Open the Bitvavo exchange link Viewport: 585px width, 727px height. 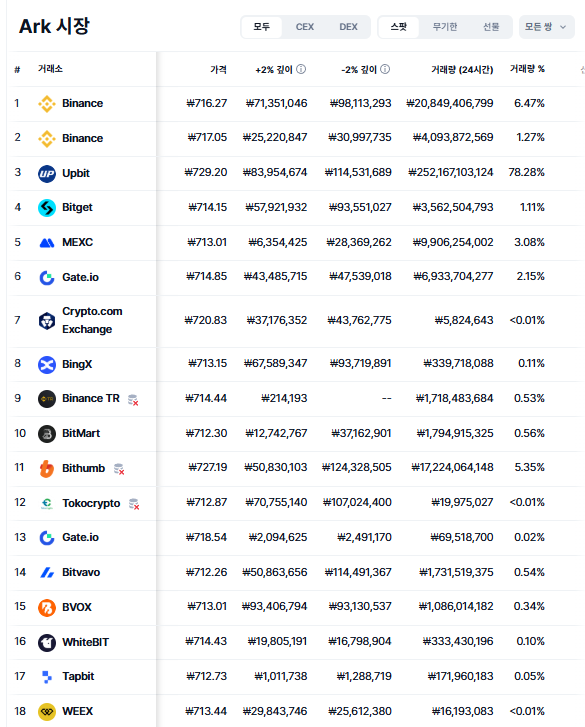coord(81,573)
